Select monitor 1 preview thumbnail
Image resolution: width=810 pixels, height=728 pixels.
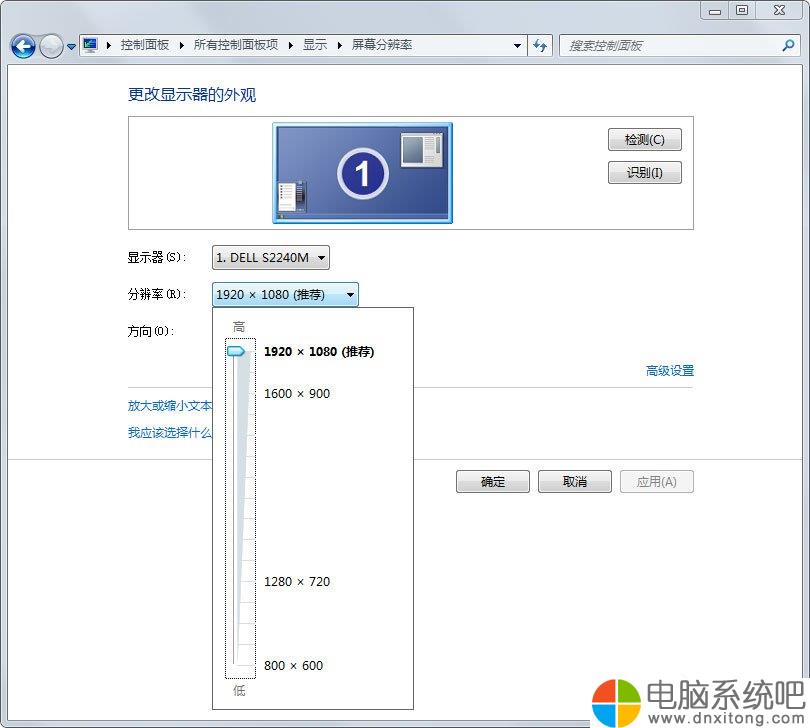(362, 173)
